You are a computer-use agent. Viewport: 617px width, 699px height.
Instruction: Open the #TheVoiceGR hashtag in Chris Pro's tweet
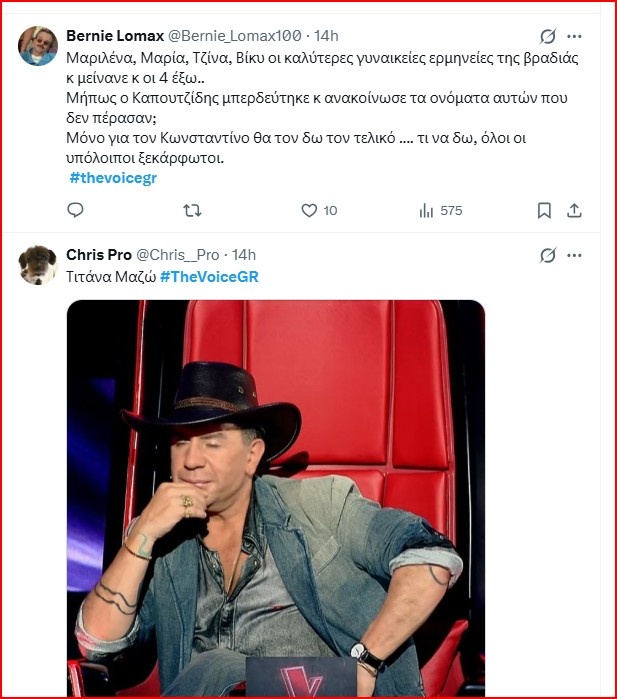(x=209, y=277)
